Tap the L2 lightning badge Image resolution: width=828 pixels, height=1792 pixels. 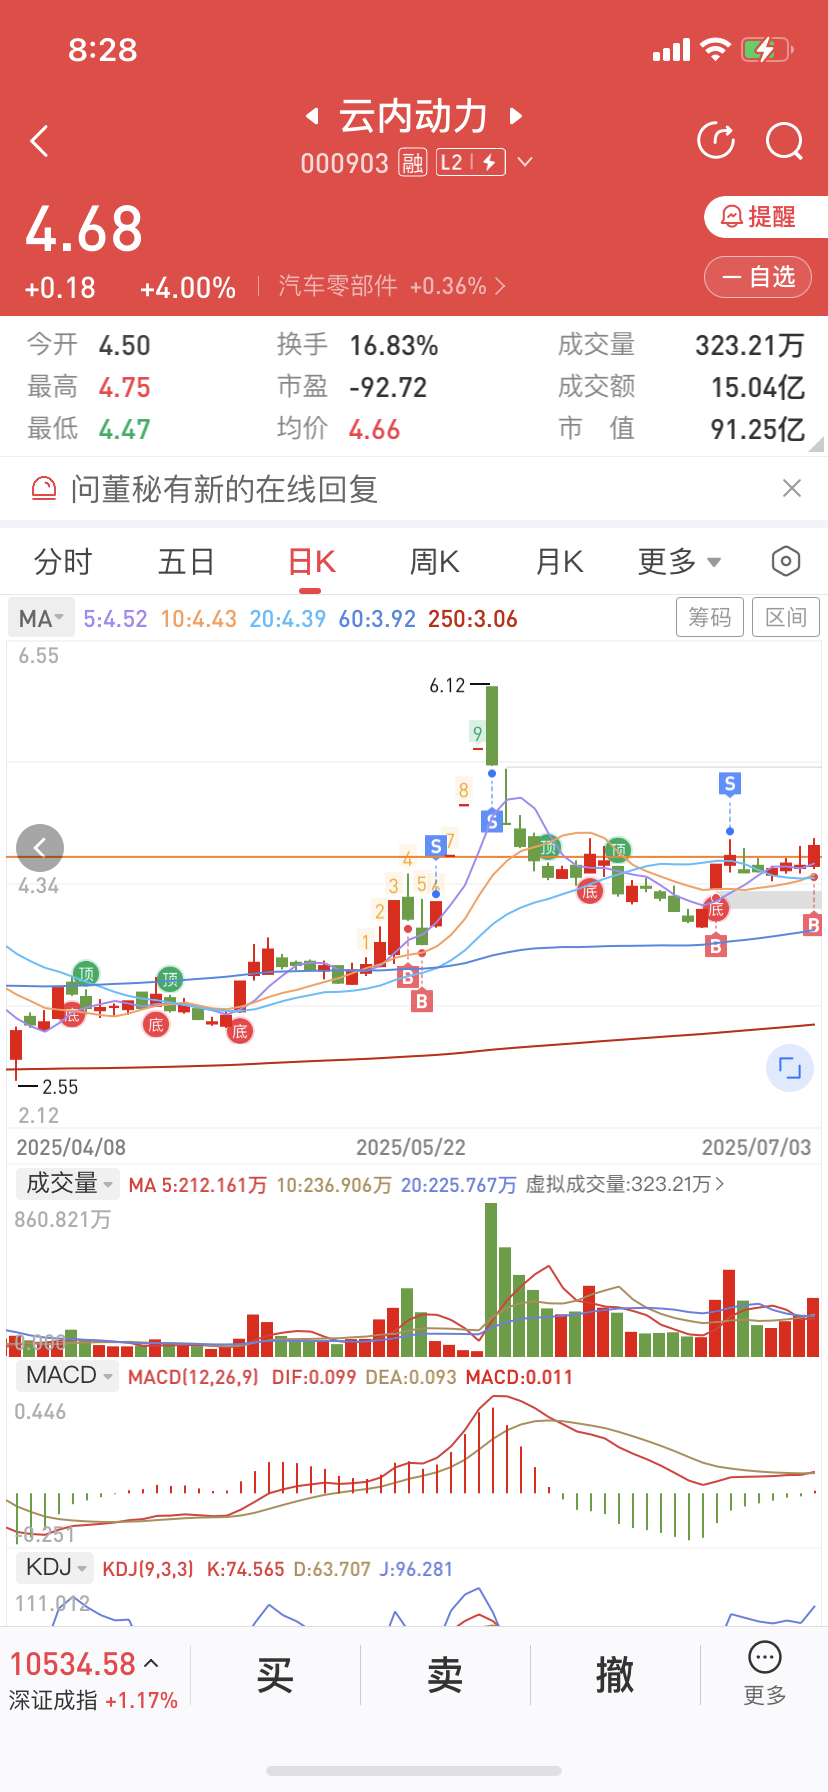[x=471, y=162]
